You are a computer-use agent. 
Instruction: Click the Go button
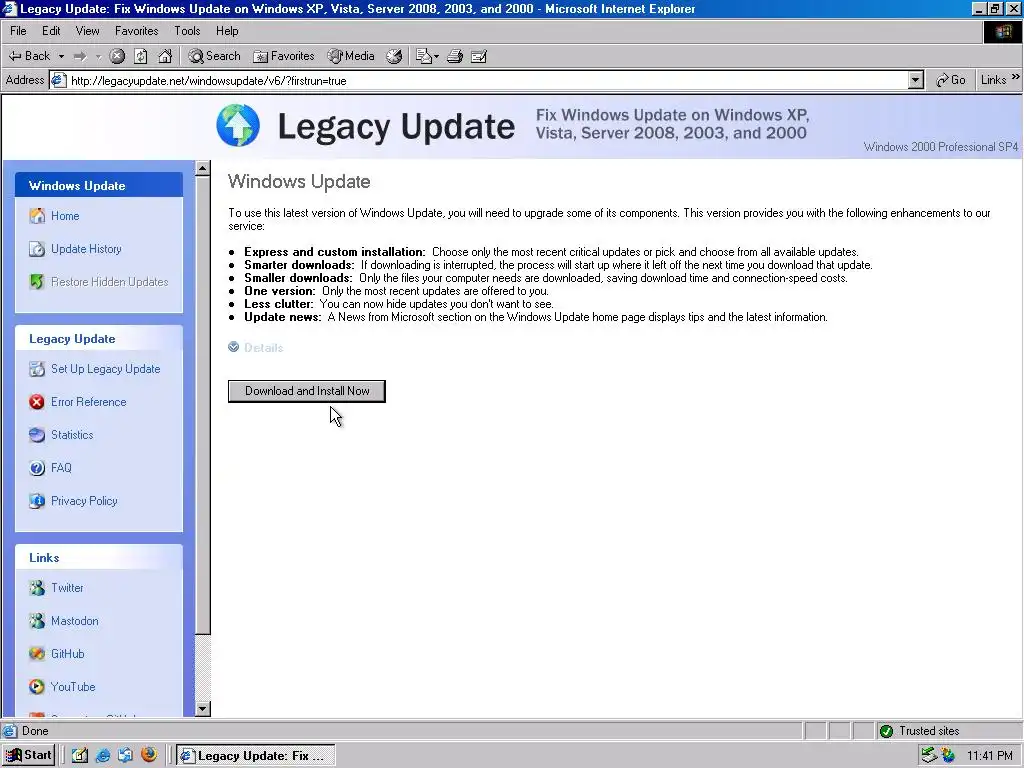click(950, 80)
